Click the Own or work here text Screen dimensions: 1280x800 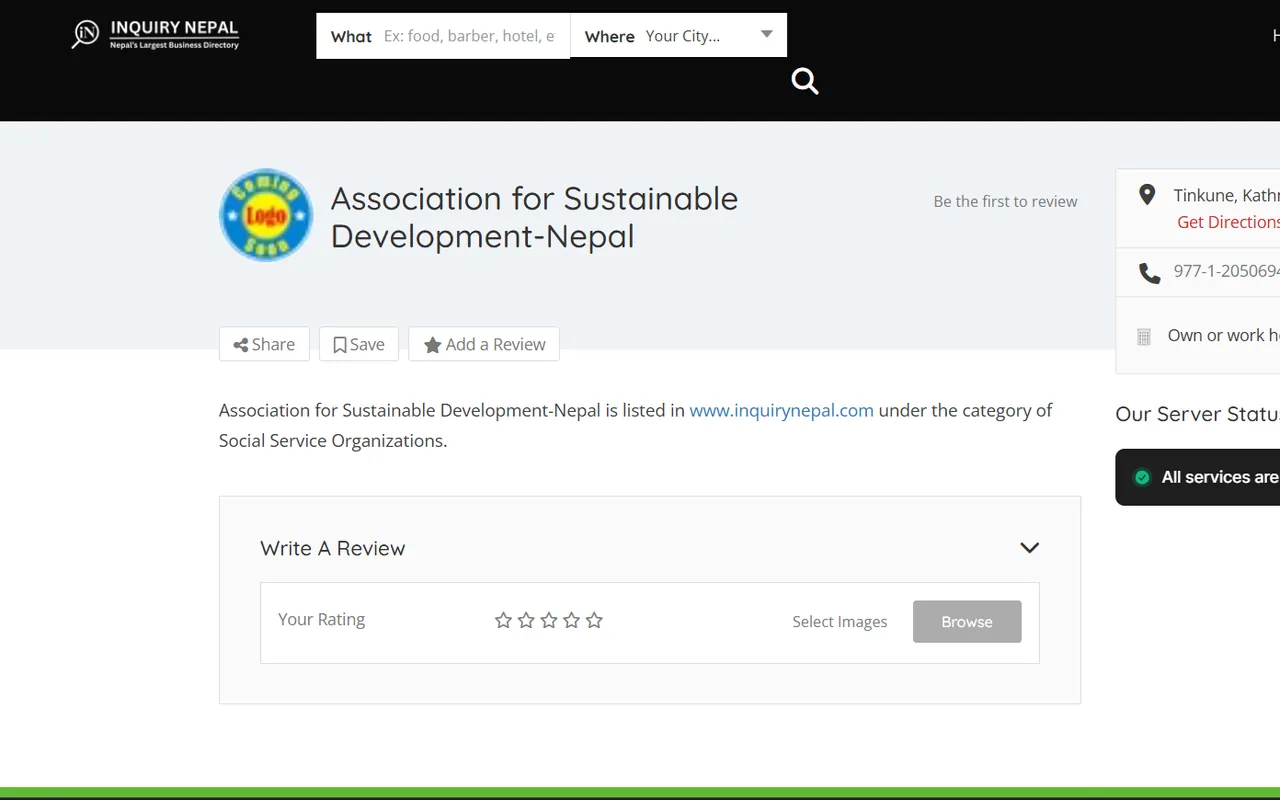tap(1224, 335)
